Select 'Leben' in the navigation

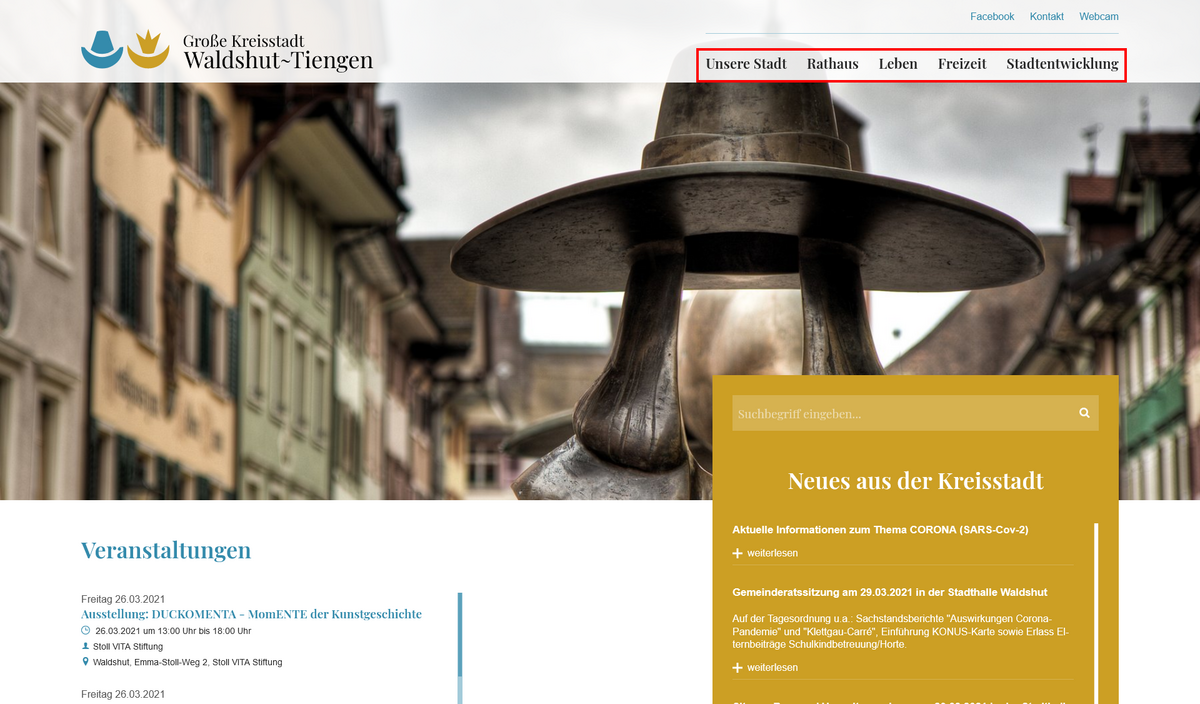click(898, 64)
